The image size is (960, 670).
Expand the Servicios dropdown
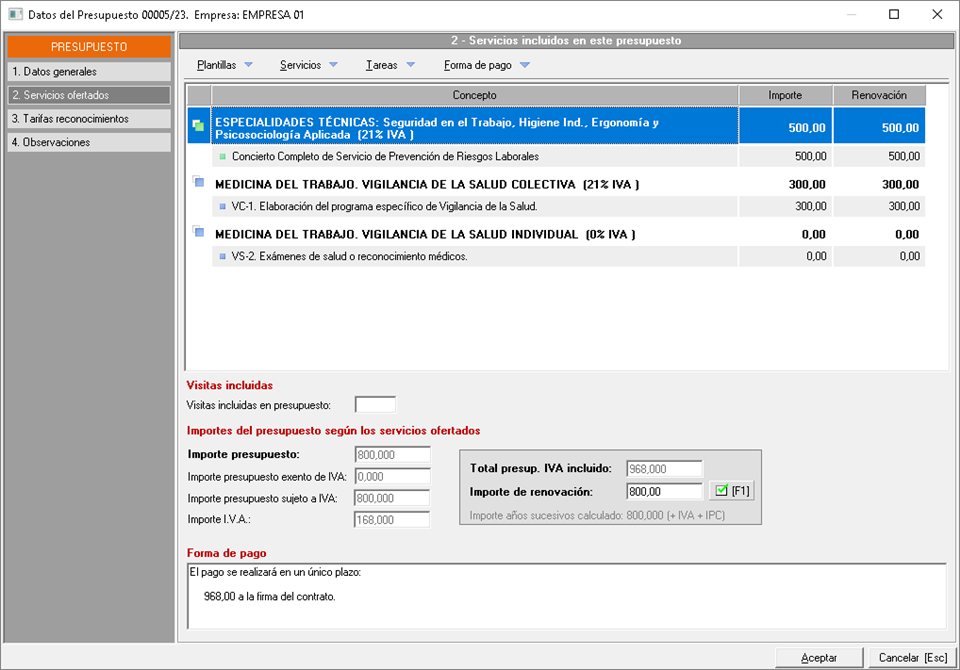coord(309,65)
